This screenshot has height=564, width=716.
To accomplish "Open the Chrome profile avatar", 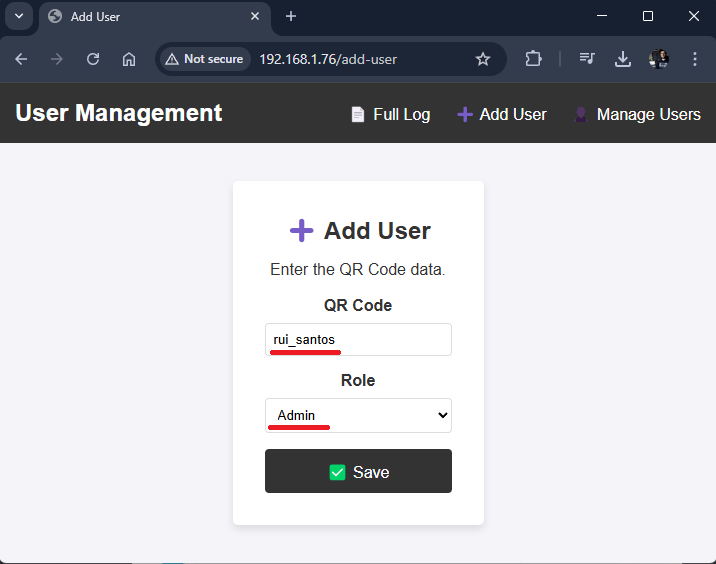I will coord(658,59).
